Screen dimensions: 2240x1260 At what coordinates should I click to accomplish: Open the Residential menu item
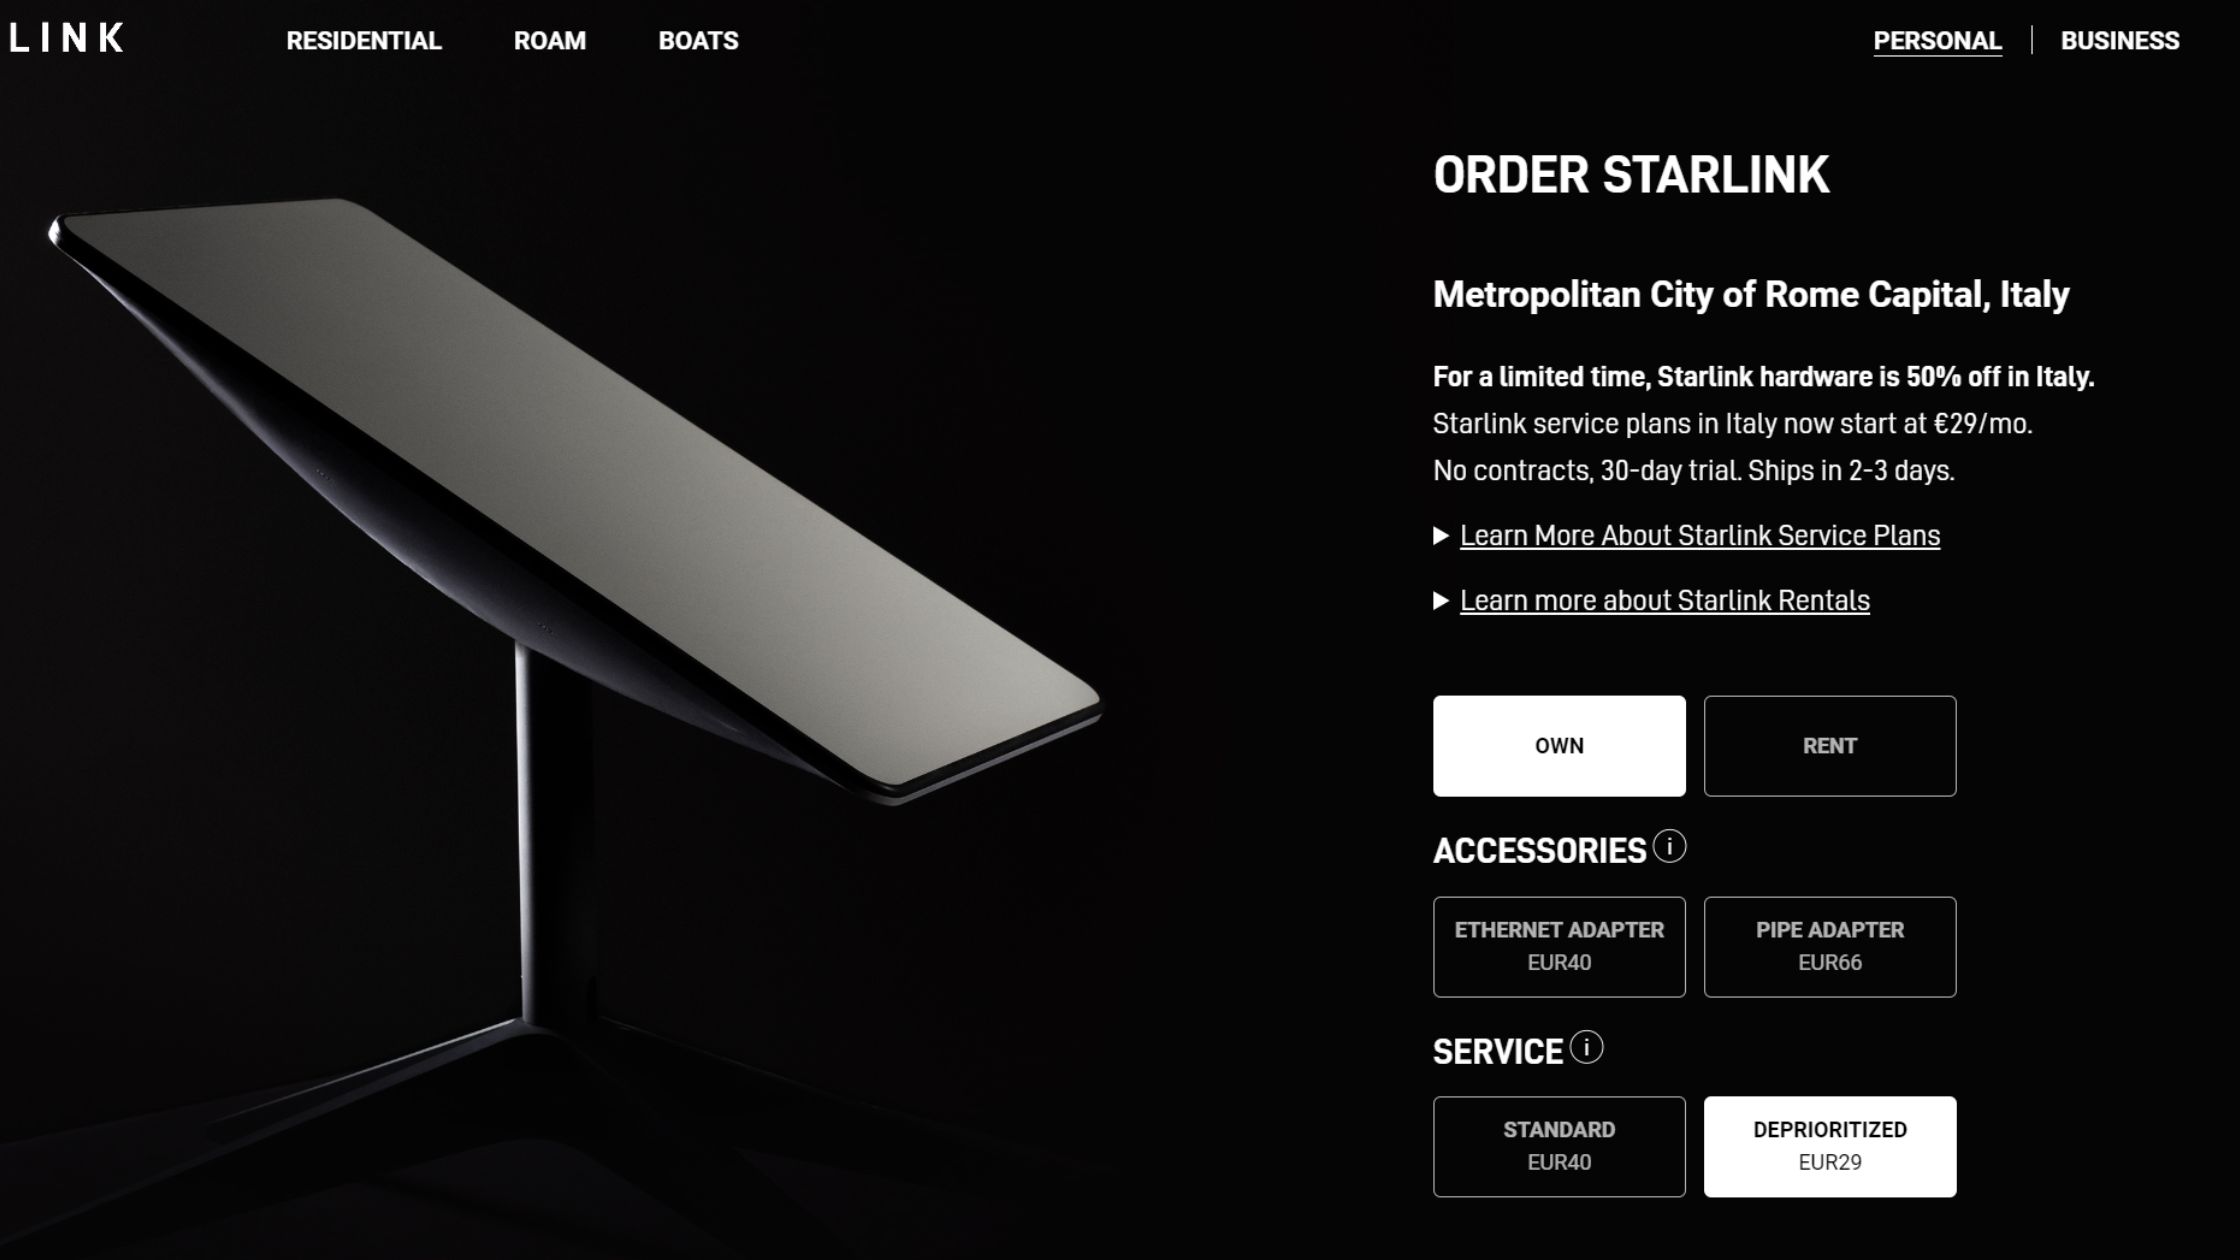click(x=364, y=41)
